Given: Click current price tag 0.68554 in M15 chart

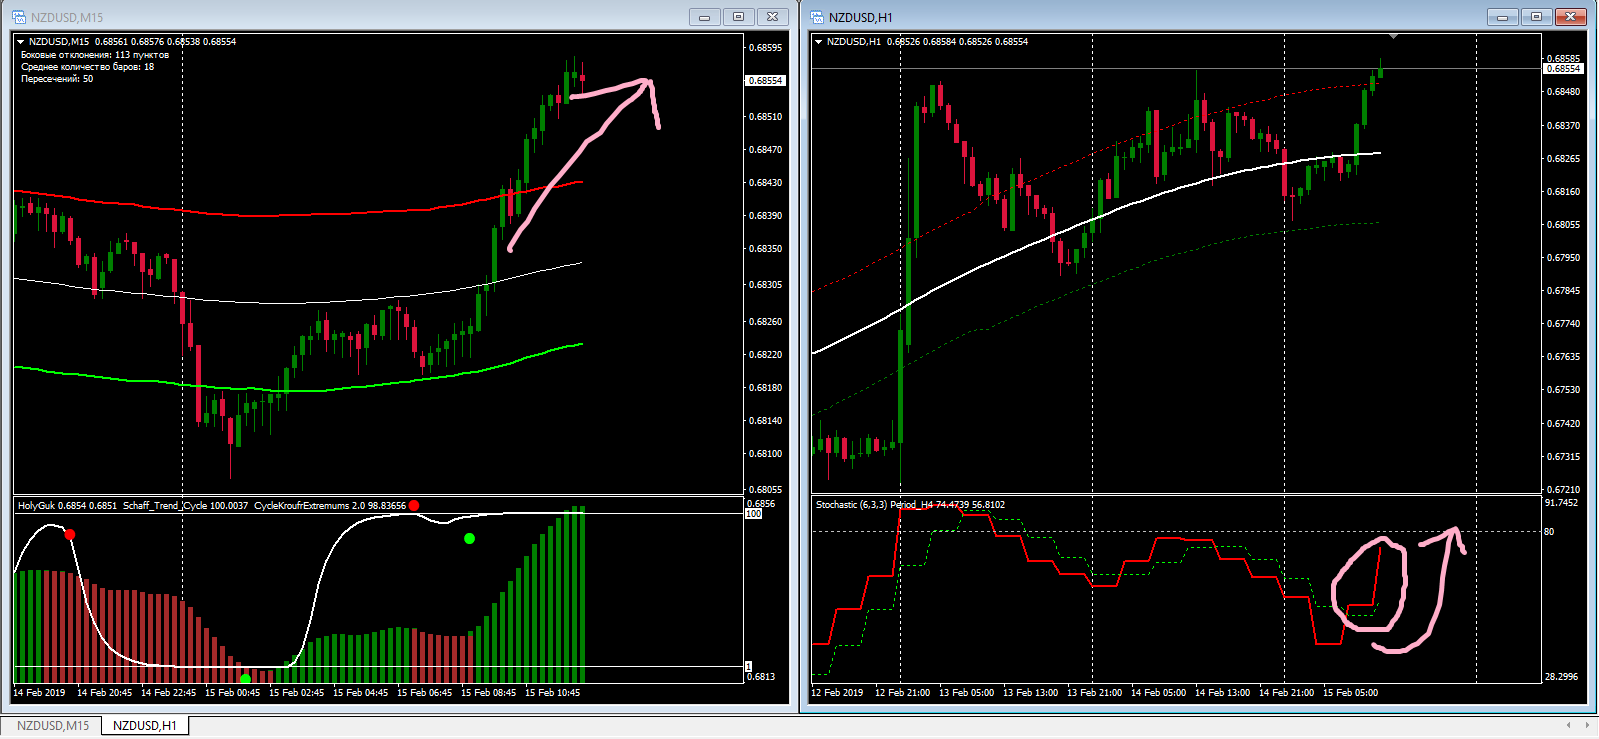Looking at the screenshot, I should coord(766,81).
